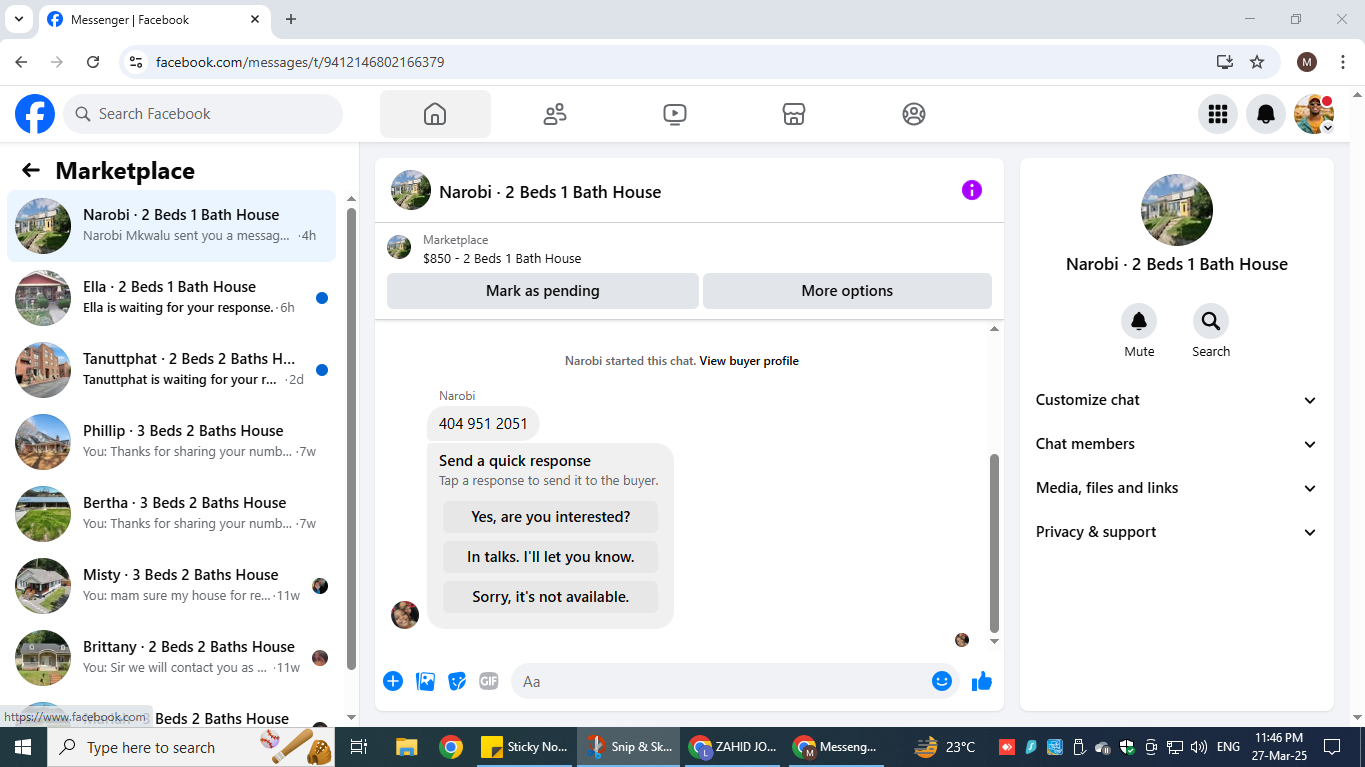
Task: Open the Facebook menu grid icon
Action: click(1218, 114)
